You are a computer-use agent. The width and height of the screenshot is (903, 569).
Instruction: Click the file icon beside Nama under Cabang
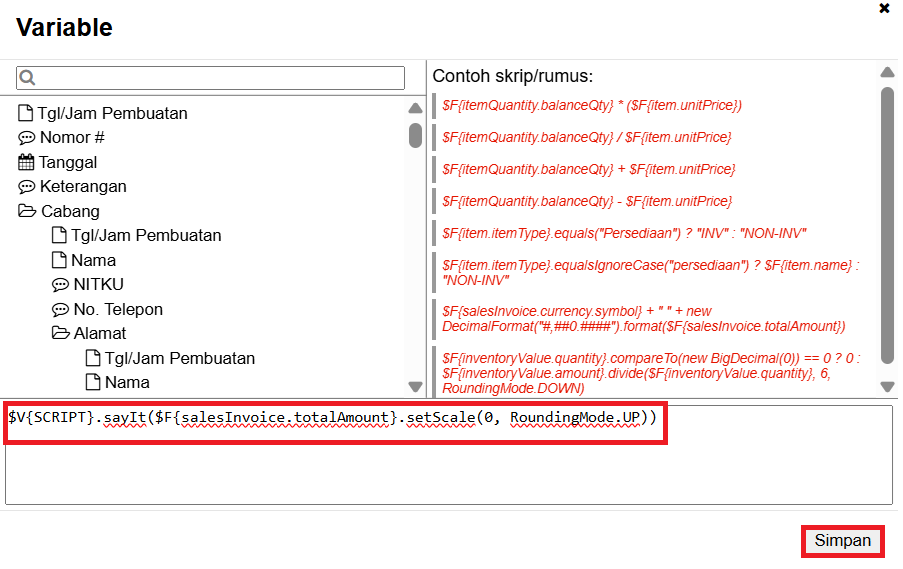click(x=60, y=260)
